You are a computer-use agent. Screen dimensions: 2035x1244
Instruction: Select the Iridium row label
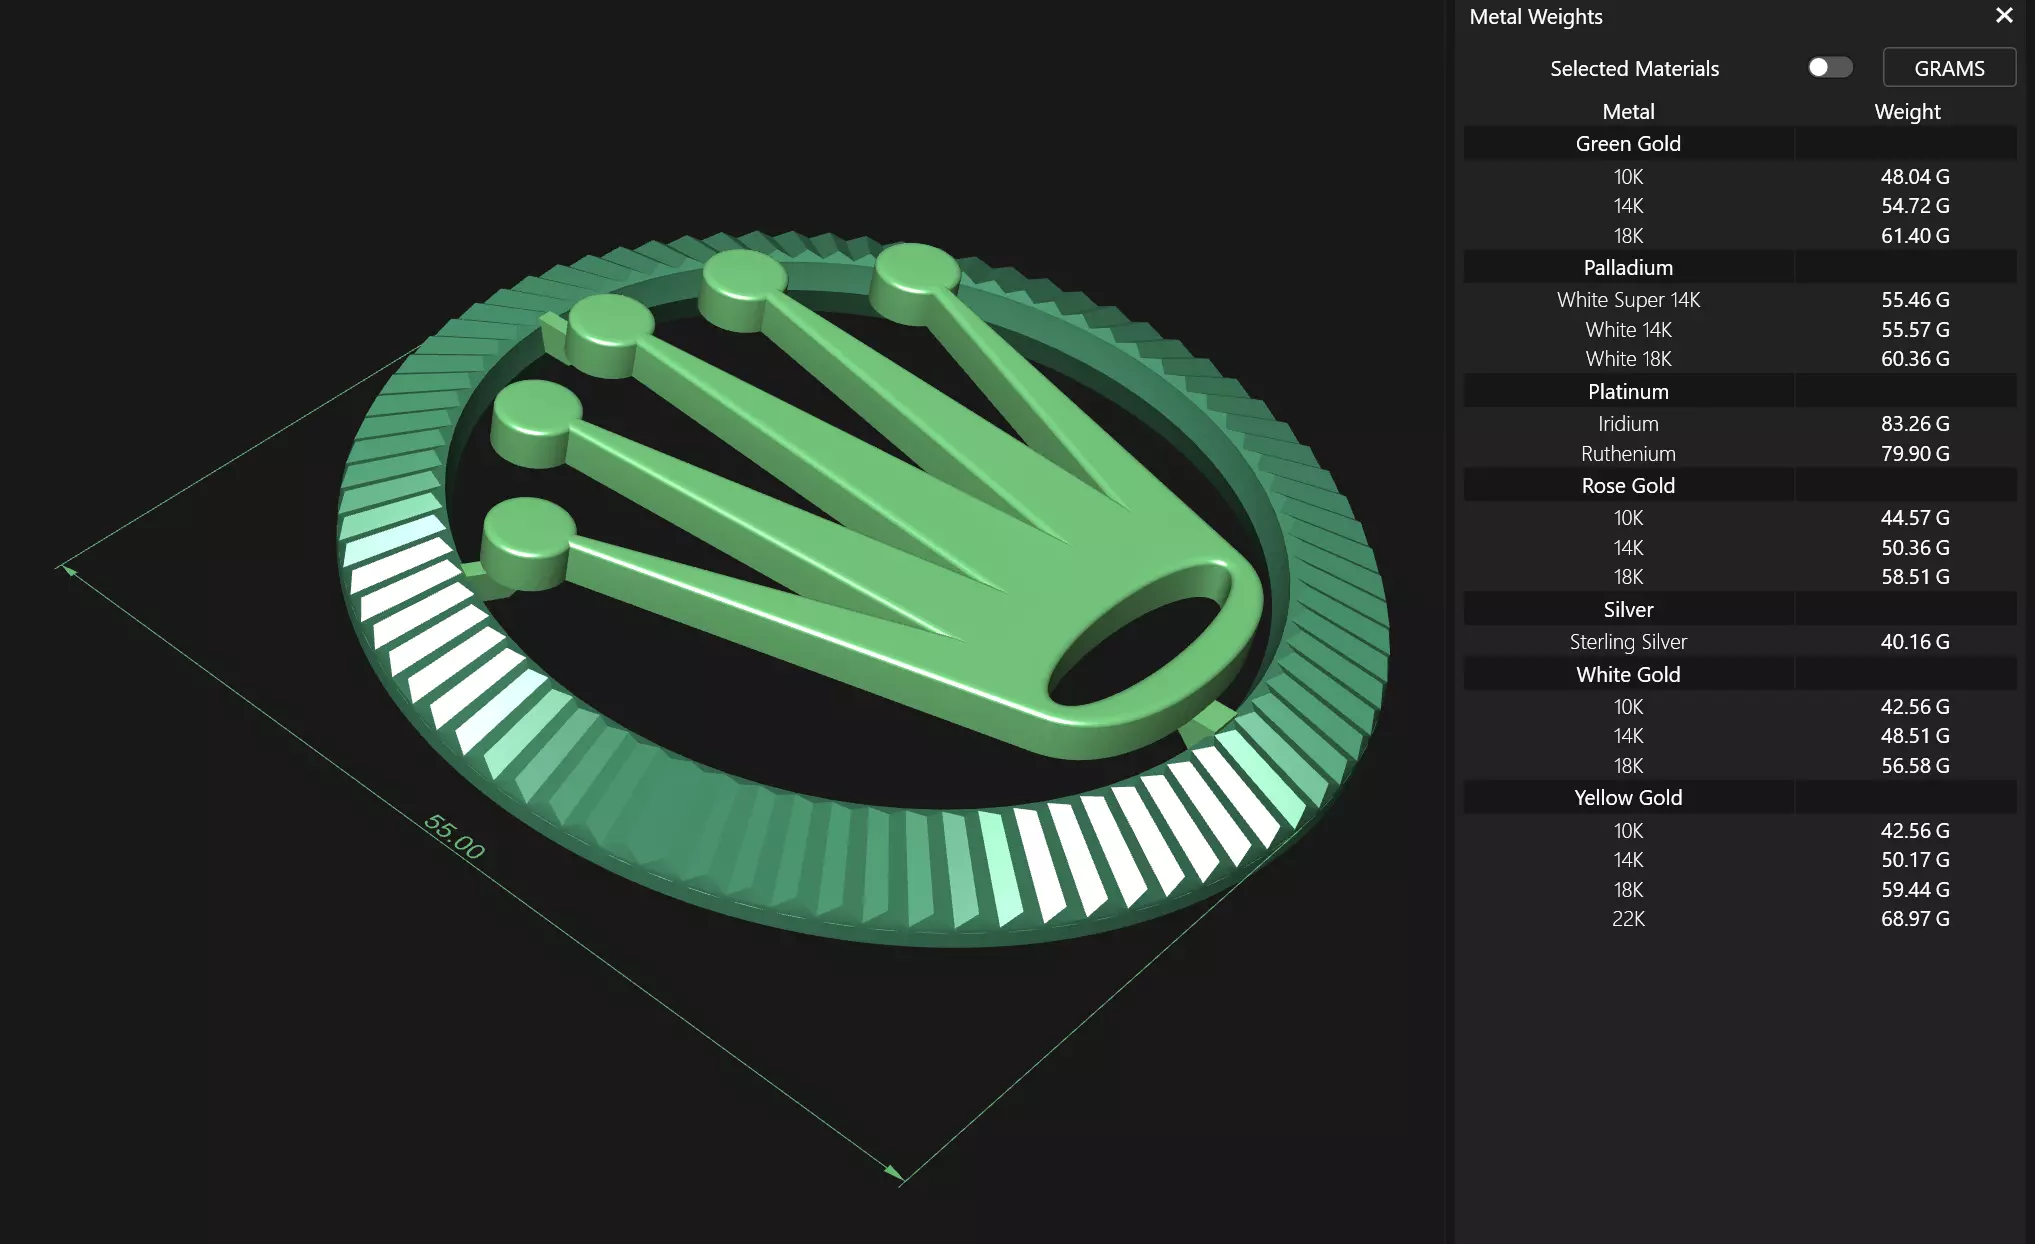click(1628, 424)
